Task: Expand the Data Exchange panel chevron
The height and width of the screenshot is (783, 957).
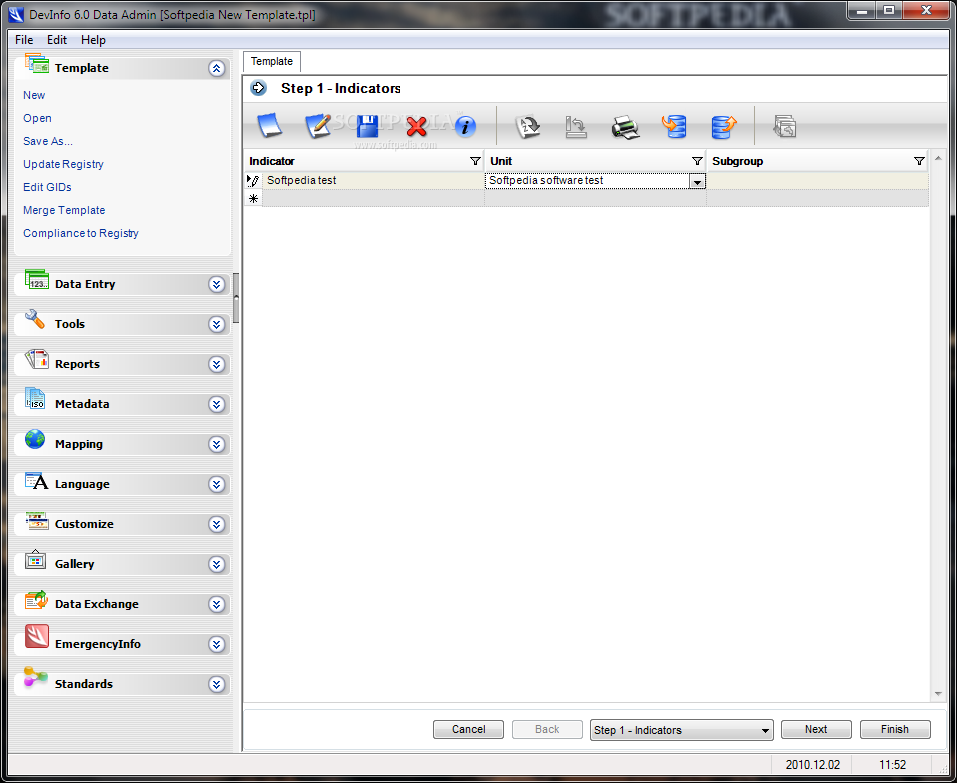Action: tap(217, 604)
